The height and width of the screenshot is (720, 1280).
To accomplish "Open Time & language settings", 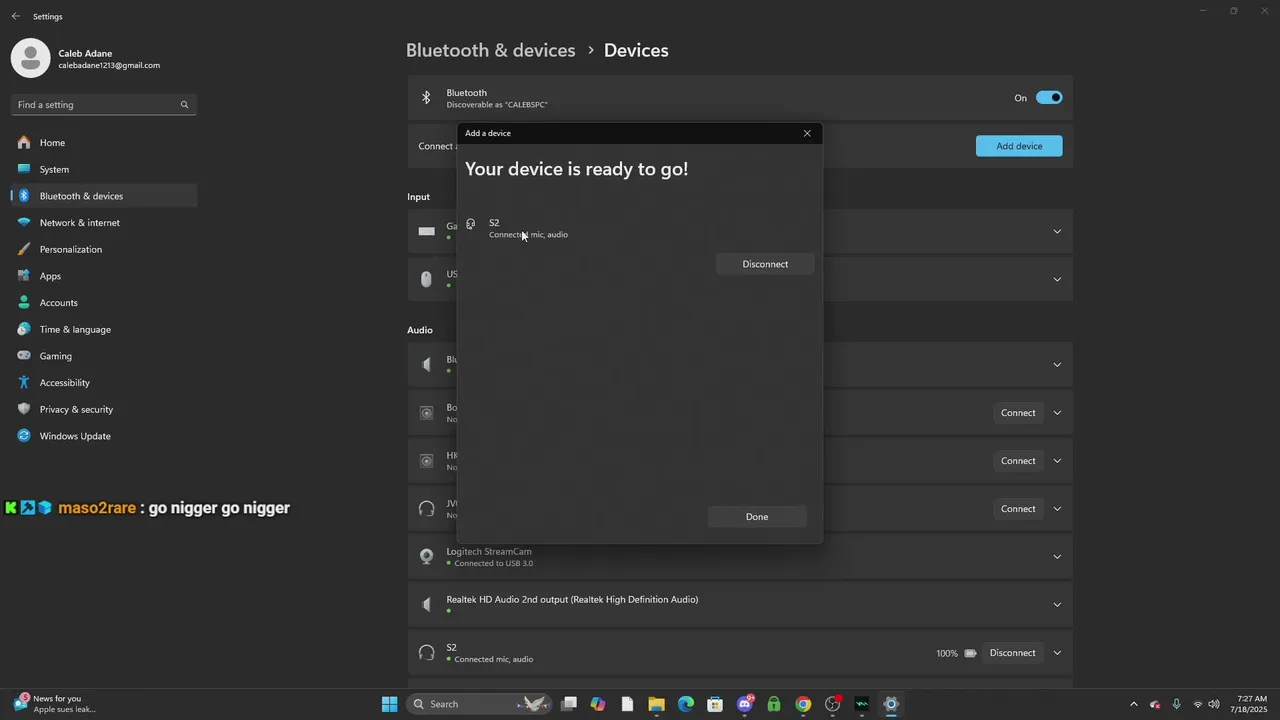I will pos(104,329).
